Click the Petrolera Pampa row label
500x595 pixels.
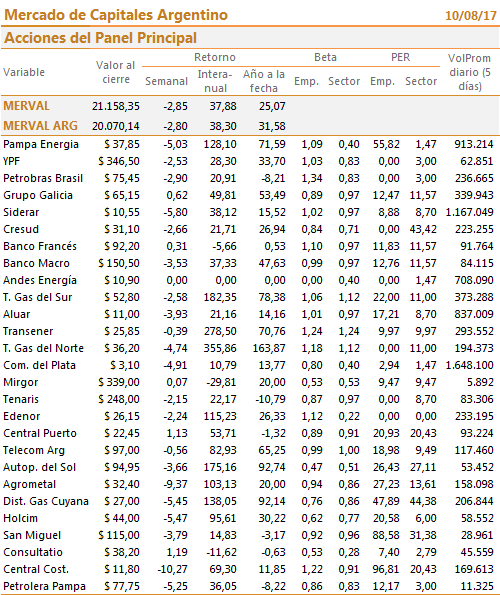[x=44, y=586]
